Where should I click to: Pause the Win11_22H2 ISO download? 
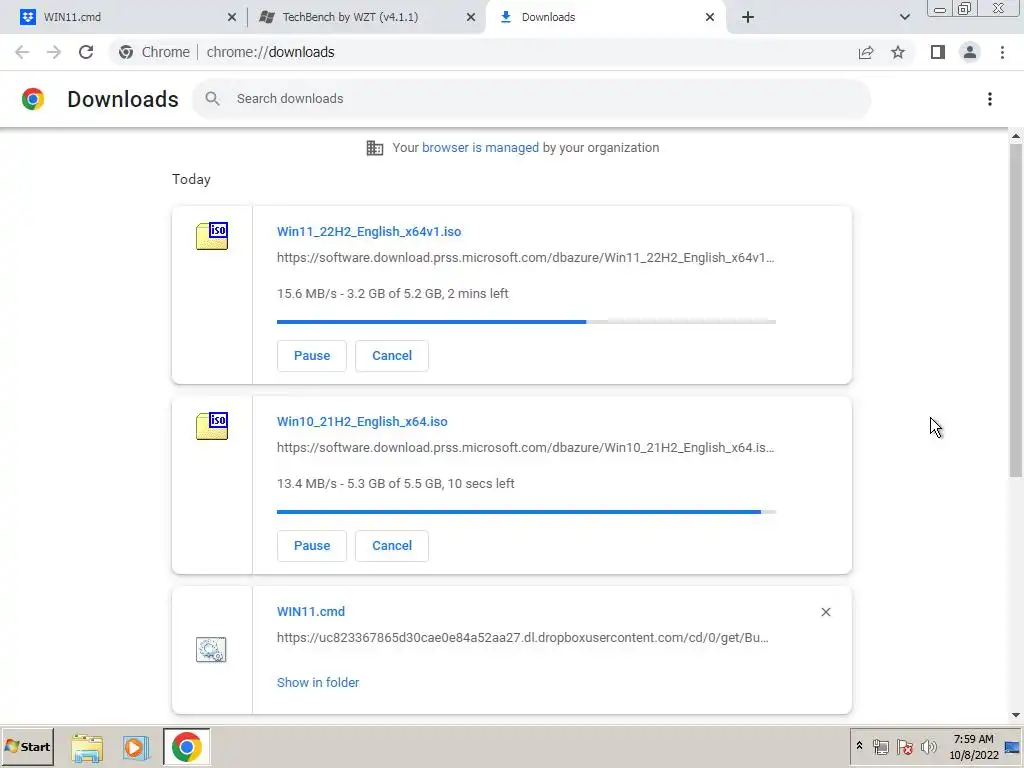point(312,356)
